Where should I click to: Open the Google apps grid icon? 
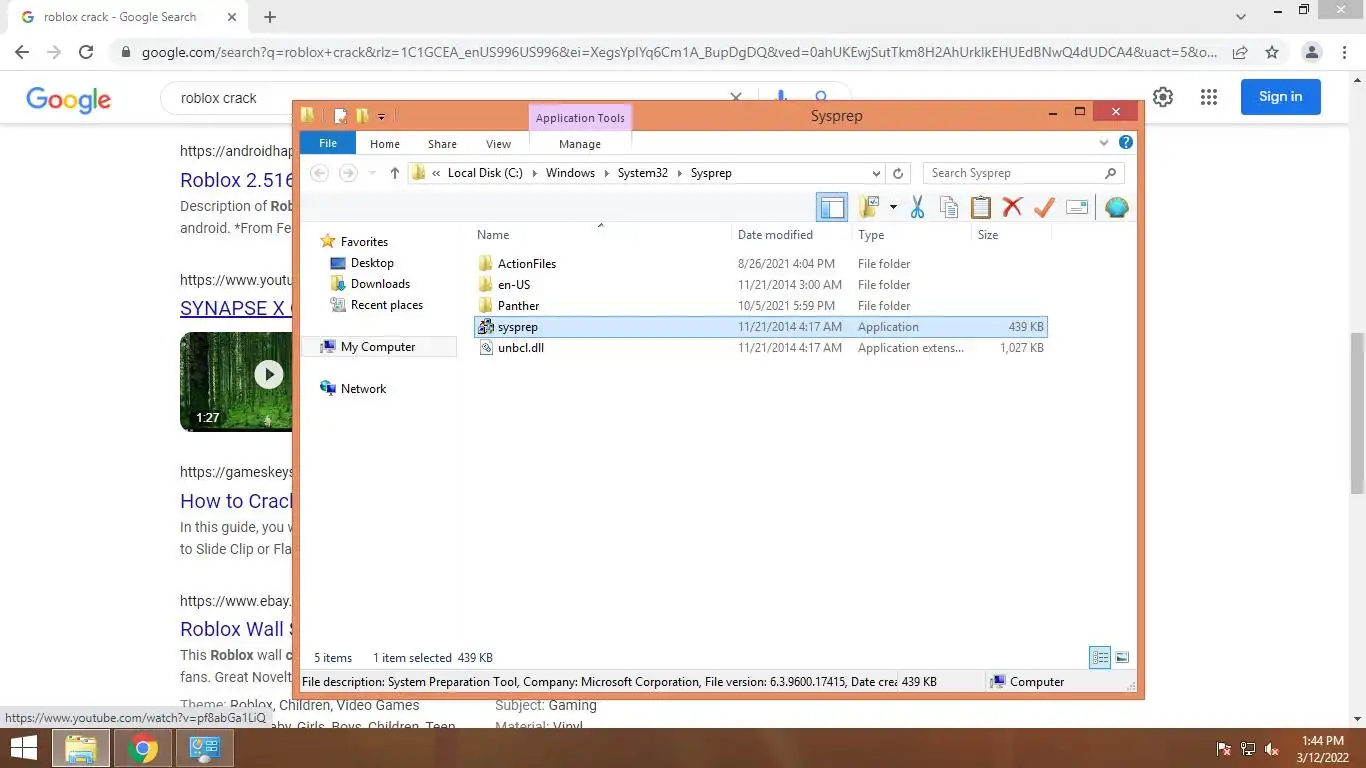(x=1209, y=97)
